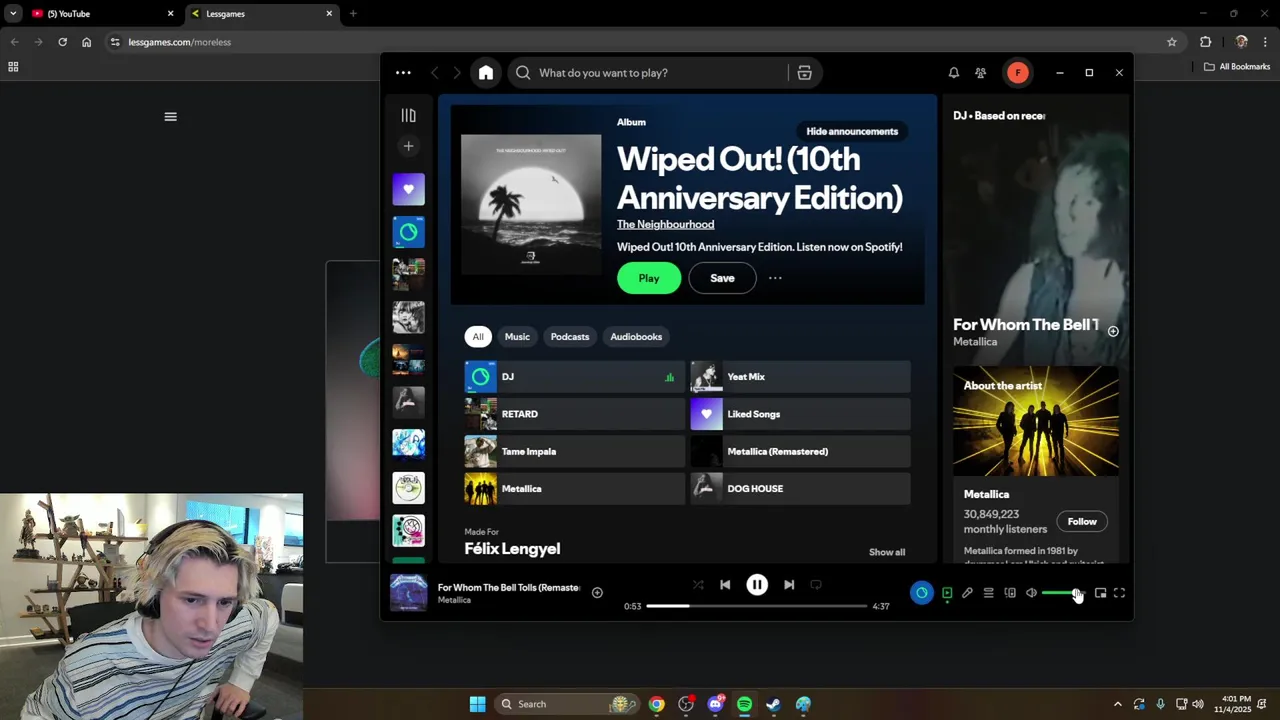Toggle repeat mode
Screen dimensions: 1280x720
point(816,585)
